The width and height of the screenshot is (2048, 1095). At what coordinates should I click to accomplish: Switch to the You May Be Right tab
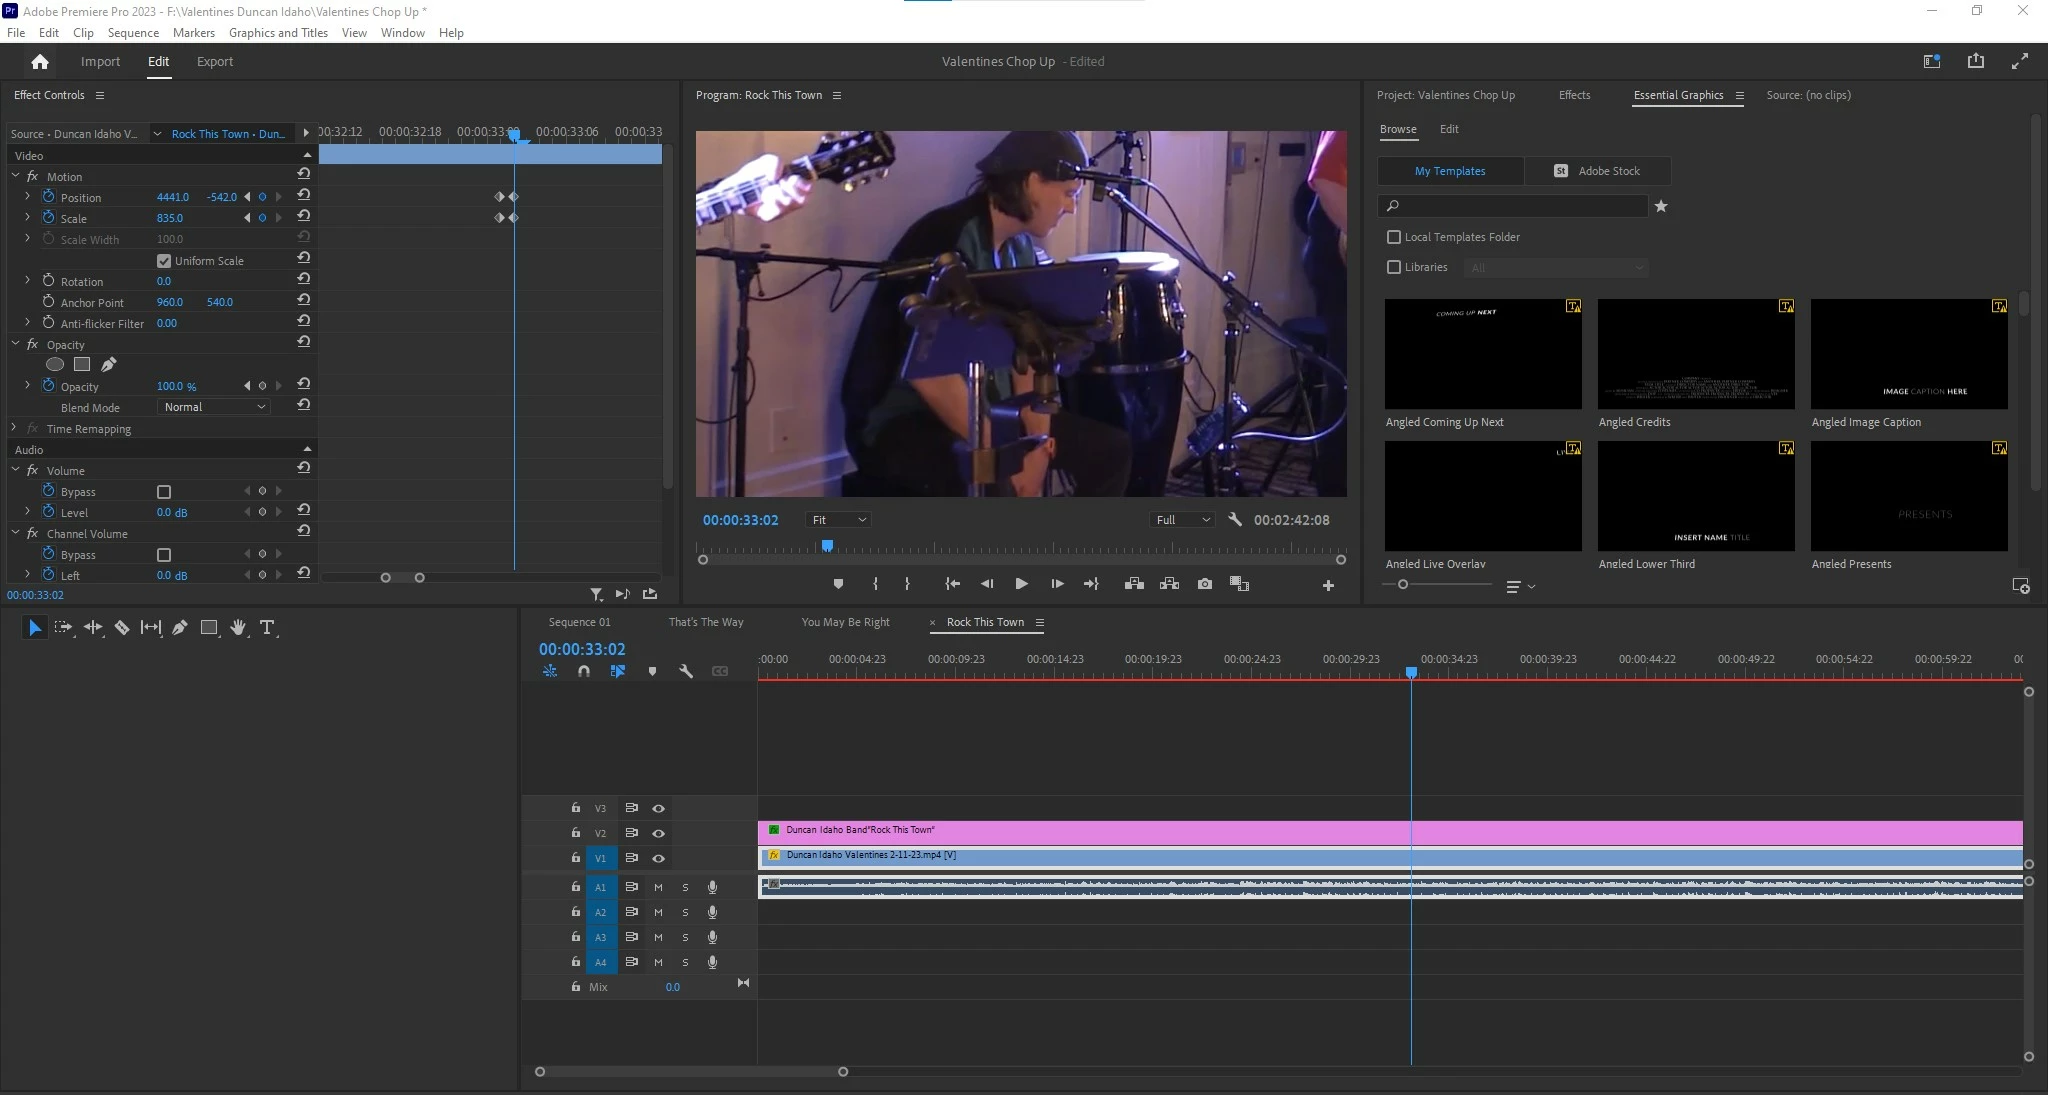click(x=845, y=622)
